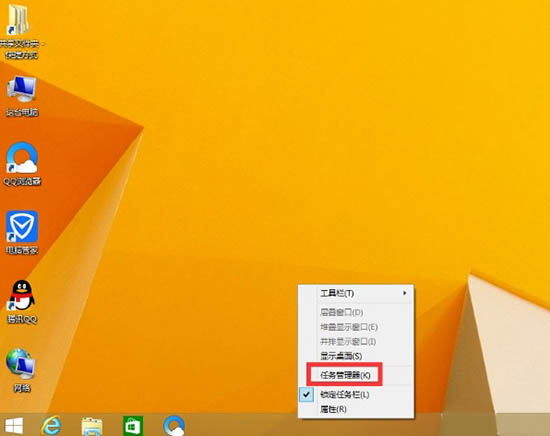Open the shared folder shortcut icon

point(19,19)
